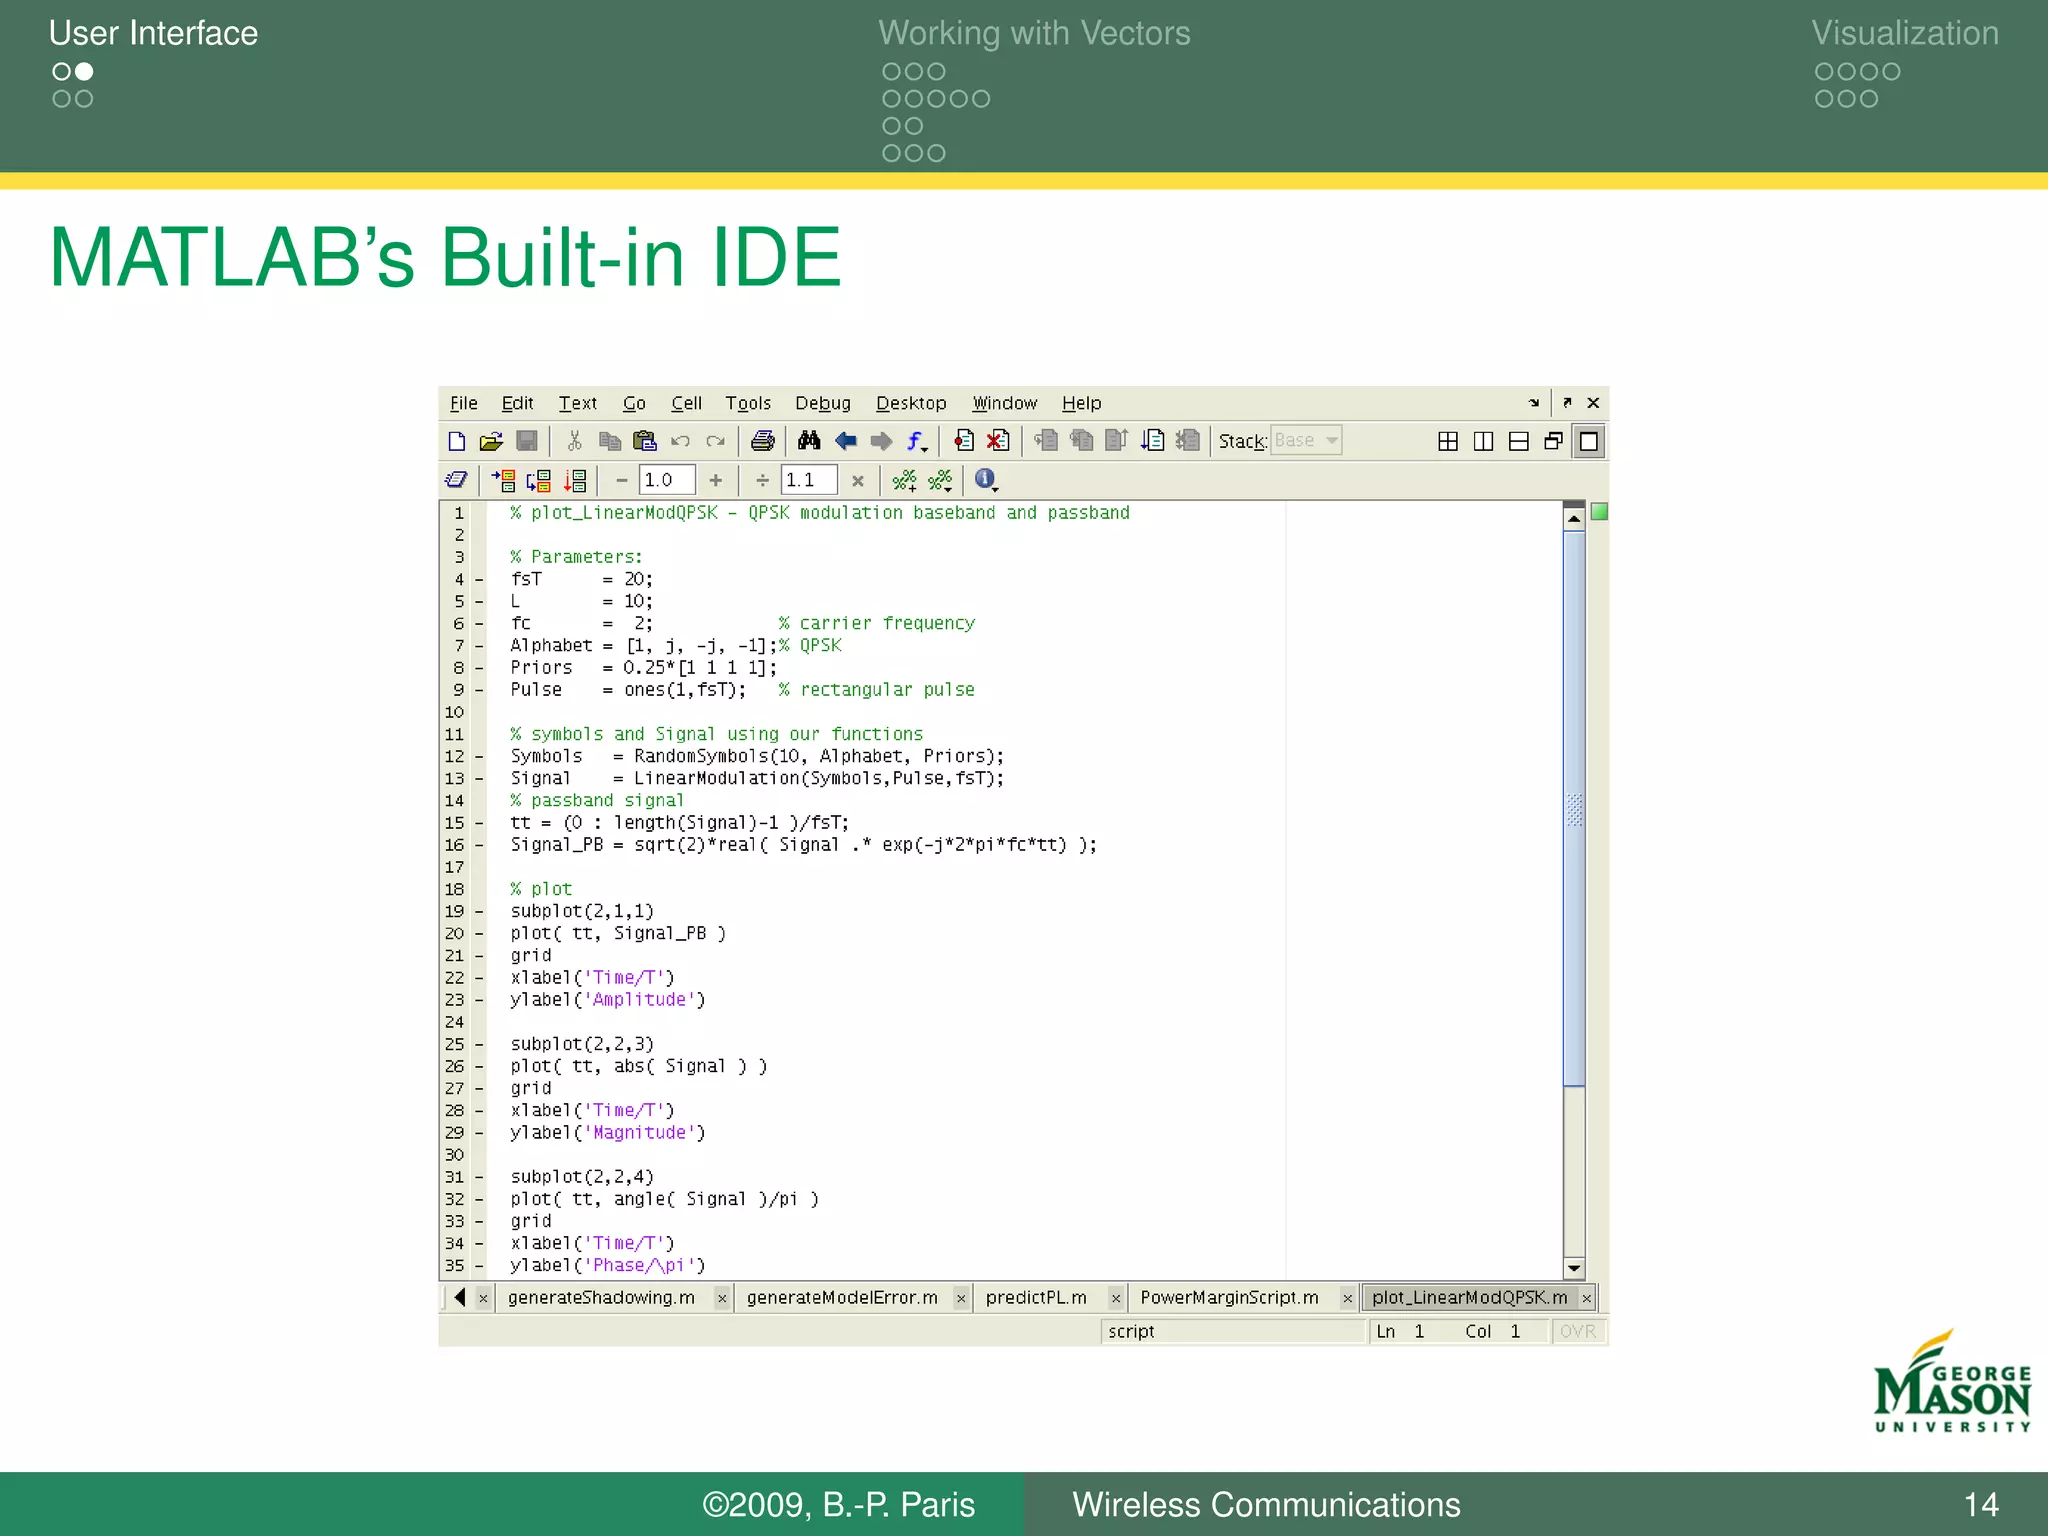This screenshot has height=1536, width=2048.
Task: Open the cell mode info icon
Action: pos(986,481)
